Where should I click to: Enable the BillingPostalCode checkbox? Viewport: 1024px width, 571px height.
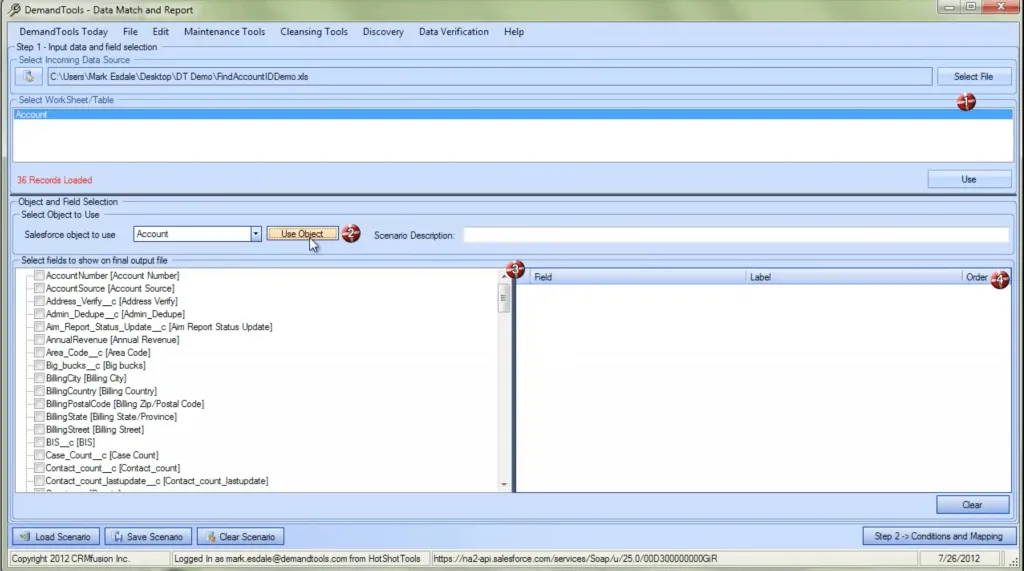(x=39, y=404)
